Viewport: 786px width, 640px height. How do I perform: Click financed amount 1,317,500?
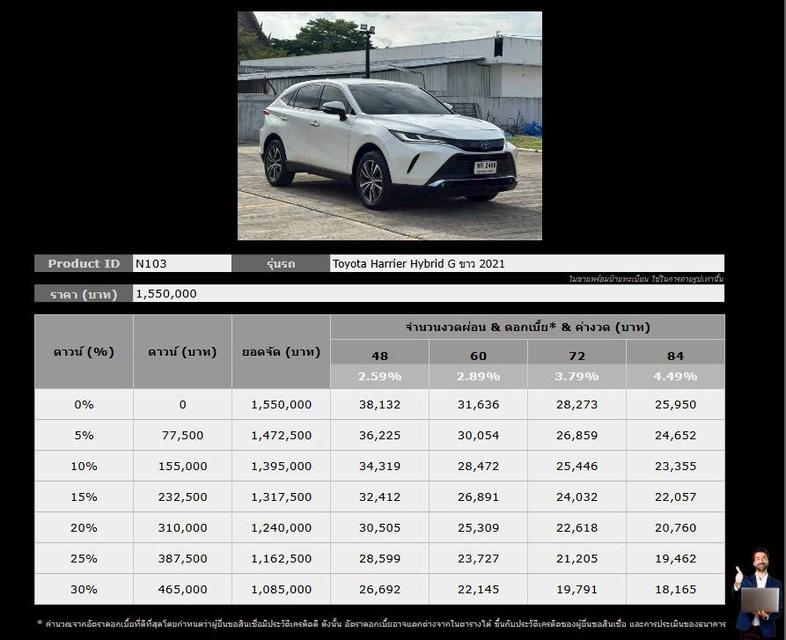(x=281, y=497)
